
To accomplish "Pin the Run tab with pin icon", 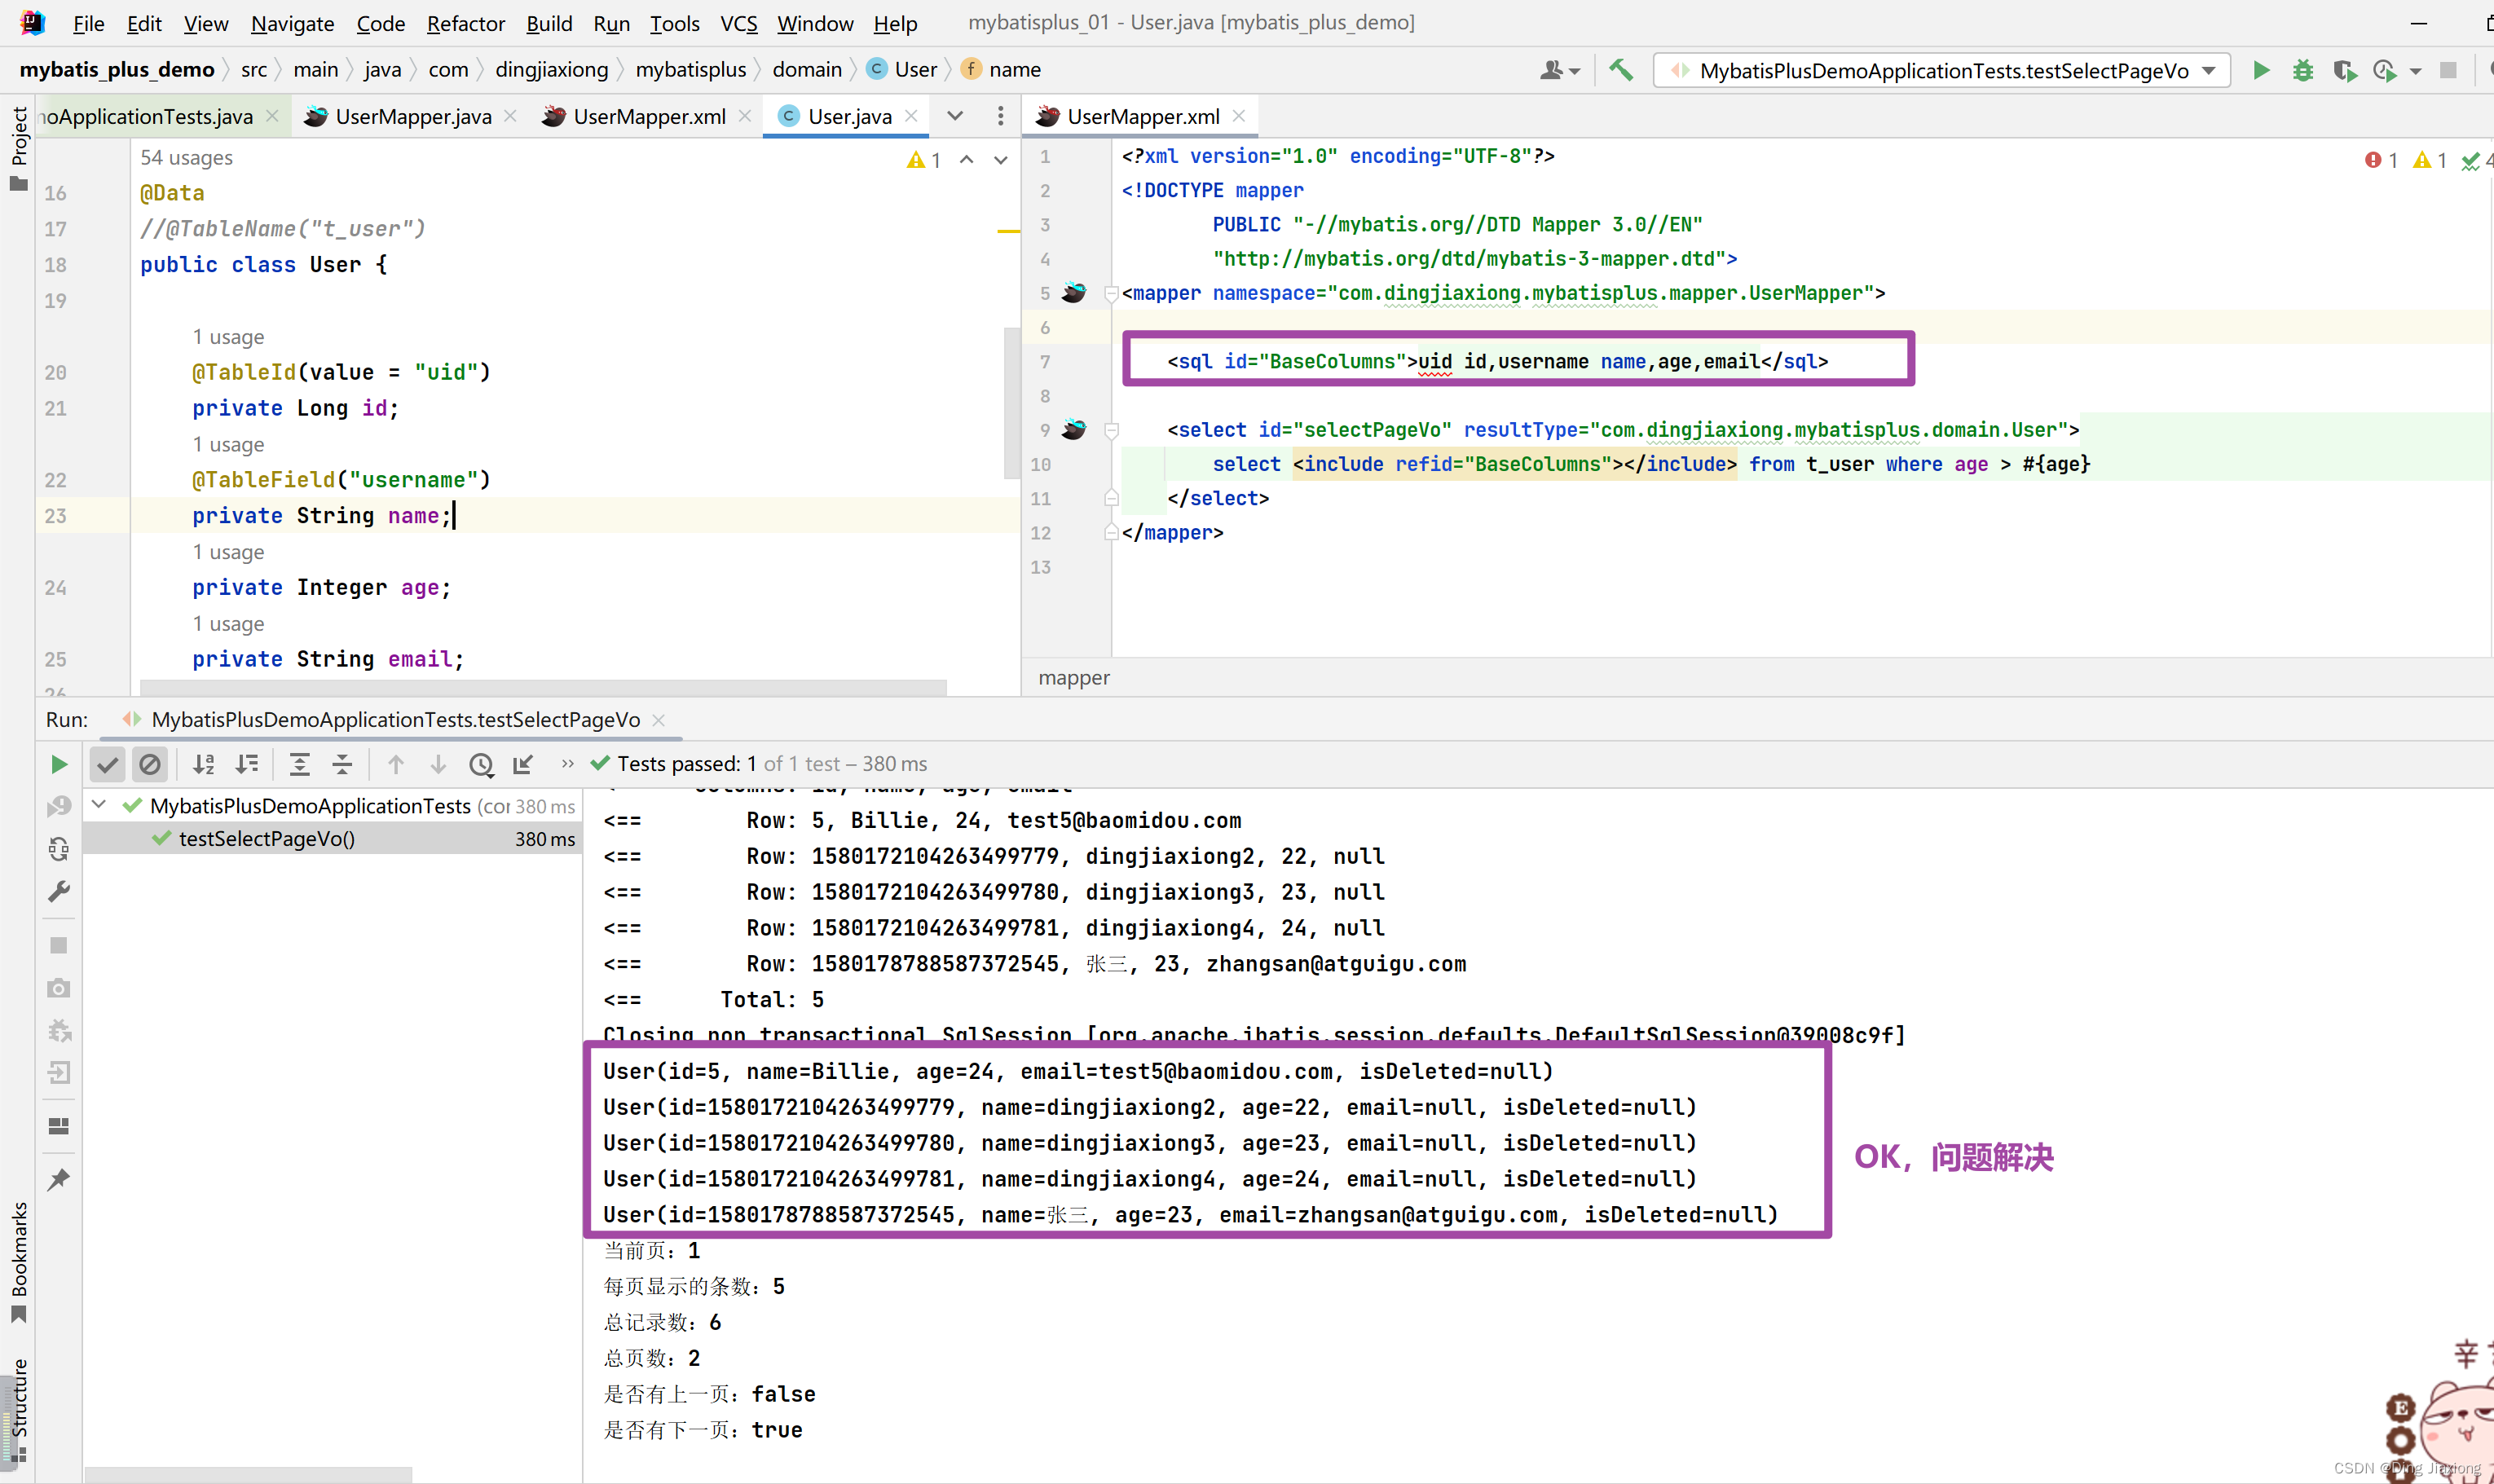I will click(x=59, y=1179).
